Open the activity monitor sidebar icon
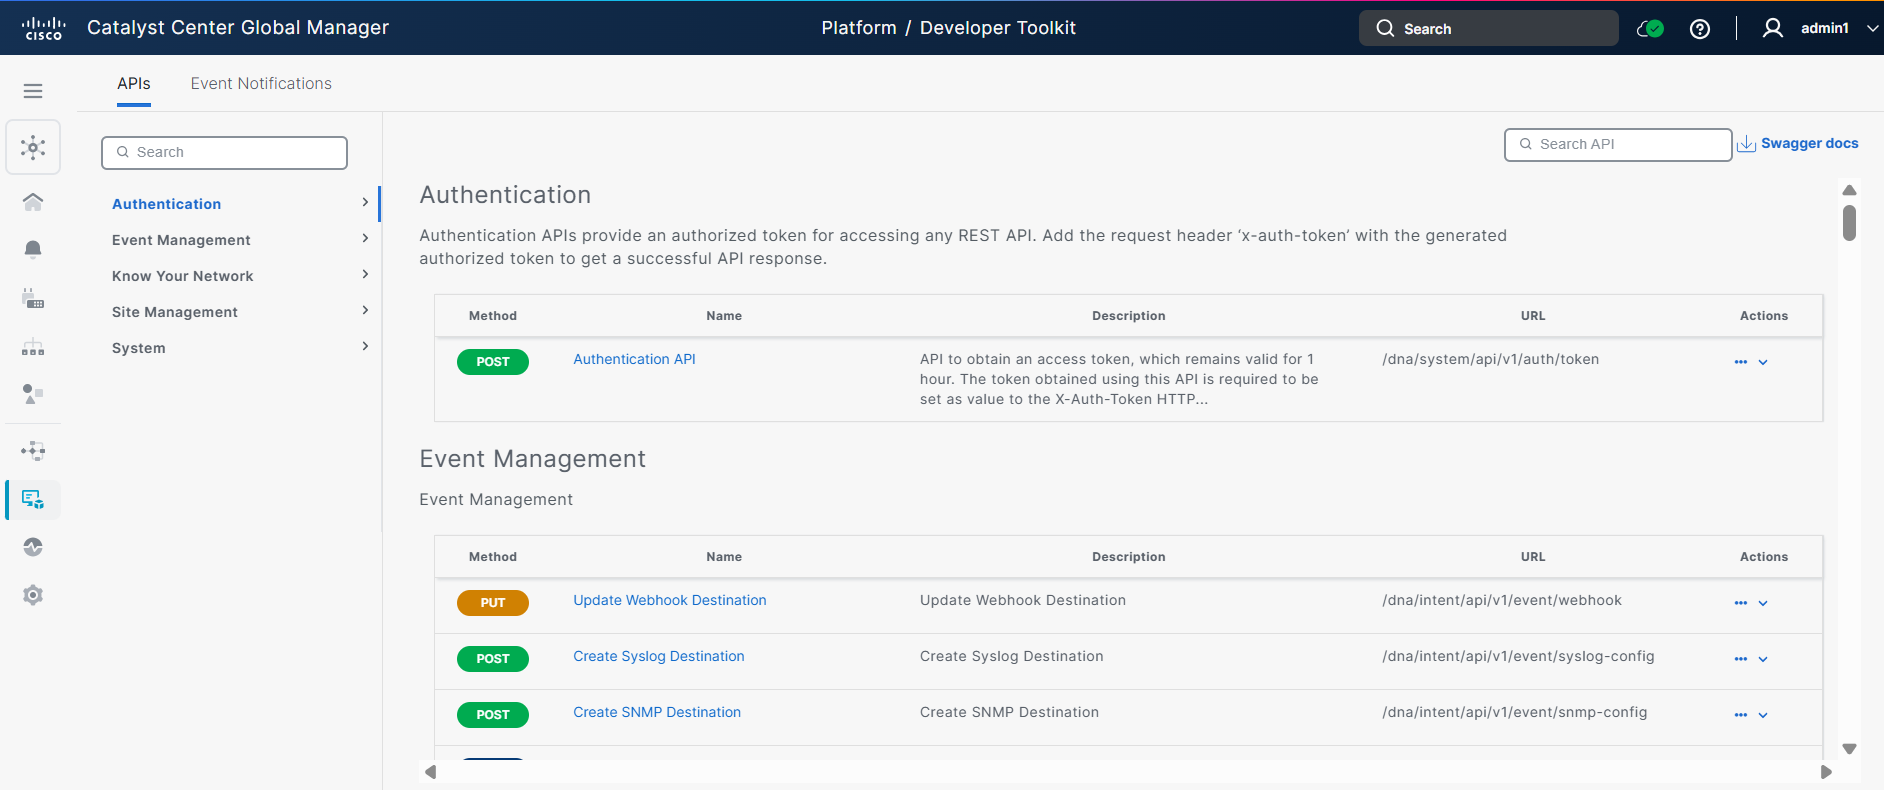Screen dimensions: 1884x790 [33, 547]
